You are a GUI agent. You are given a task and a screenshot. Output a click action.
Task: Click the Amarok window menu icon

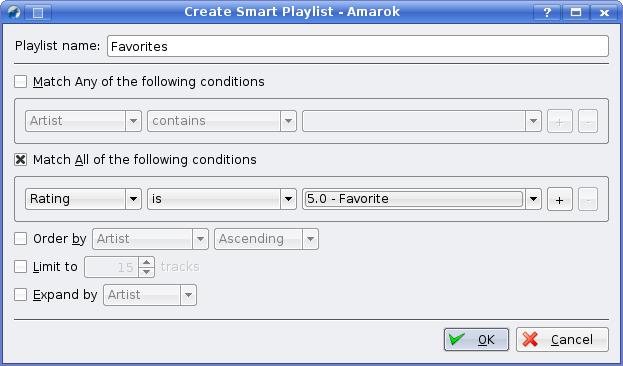point(14,12)
